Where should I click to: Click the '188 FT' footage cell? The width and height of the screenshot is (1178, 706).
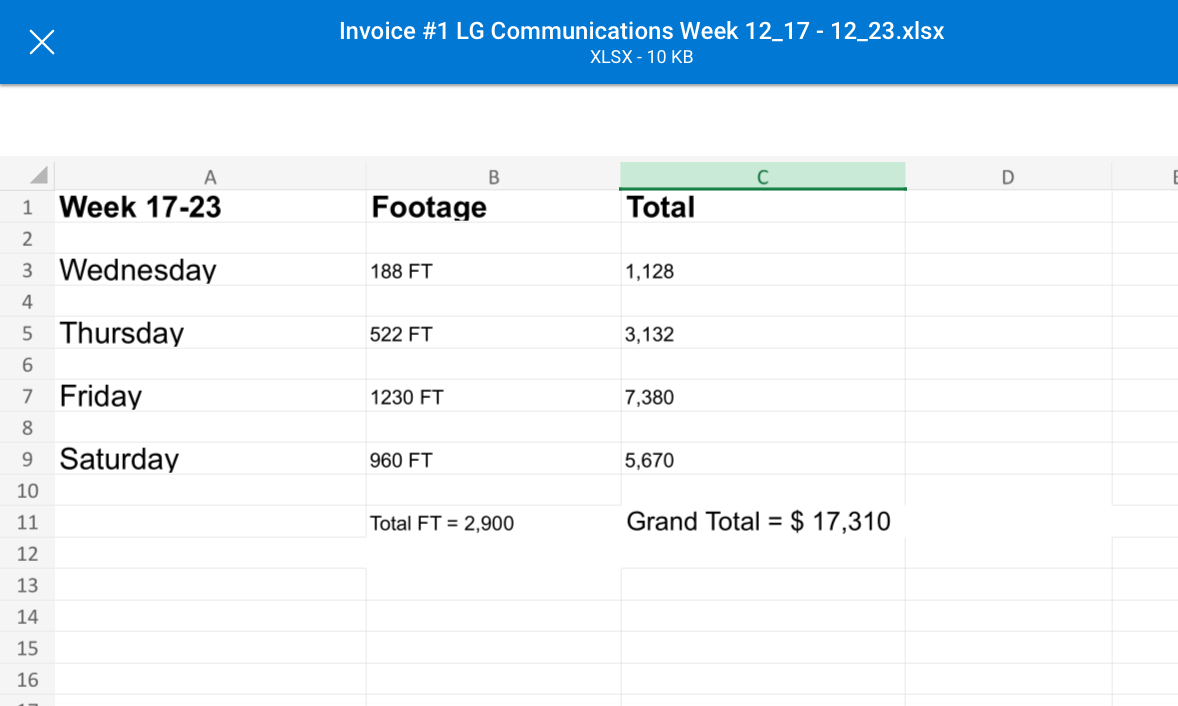coord(494,270)
